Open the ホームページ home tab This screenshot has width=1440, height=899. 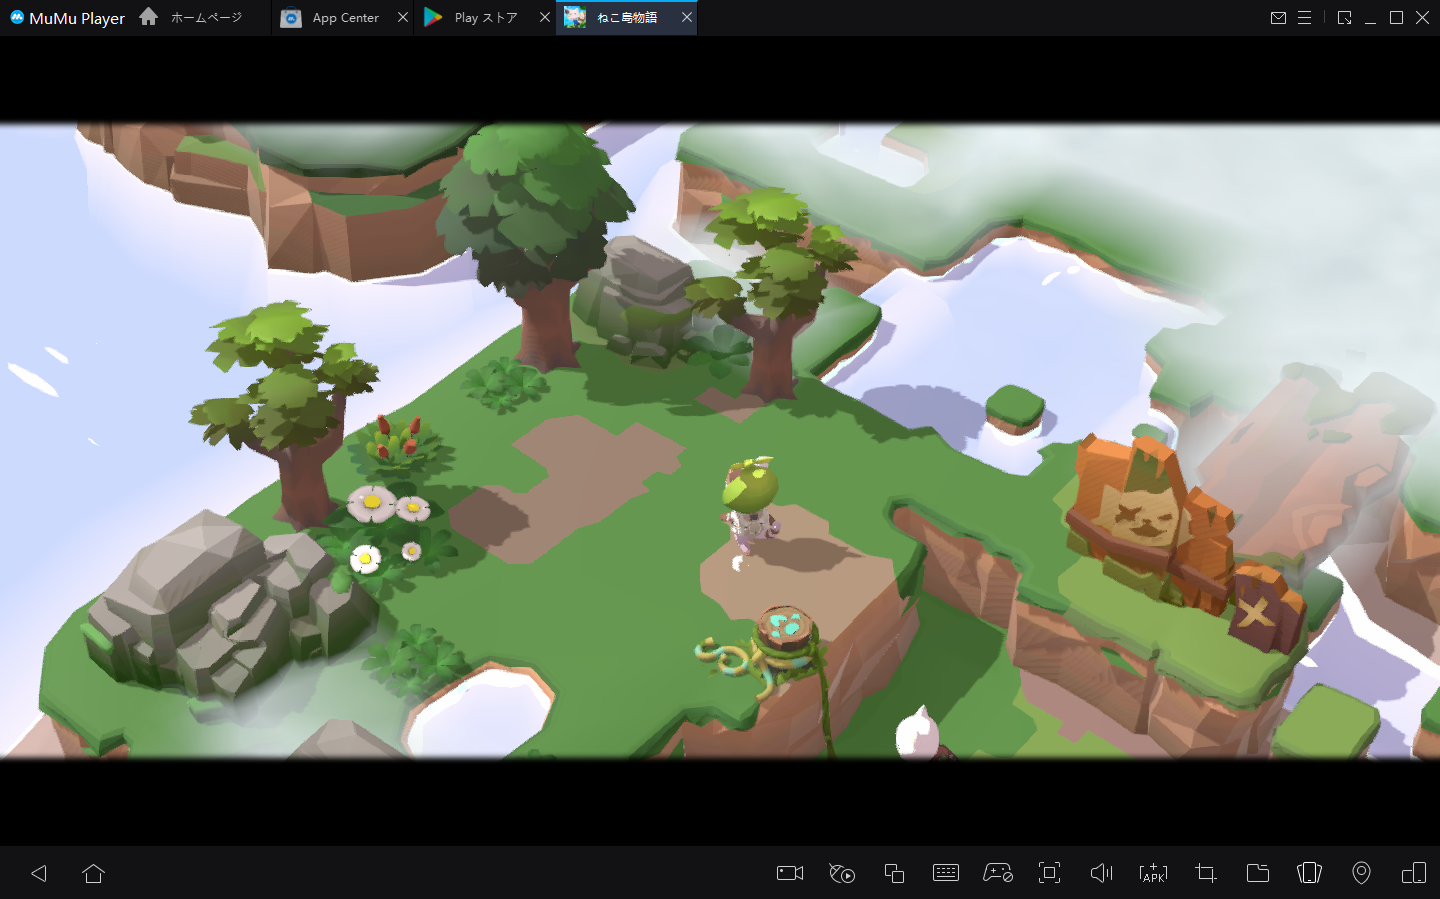(x=191, y=17)
